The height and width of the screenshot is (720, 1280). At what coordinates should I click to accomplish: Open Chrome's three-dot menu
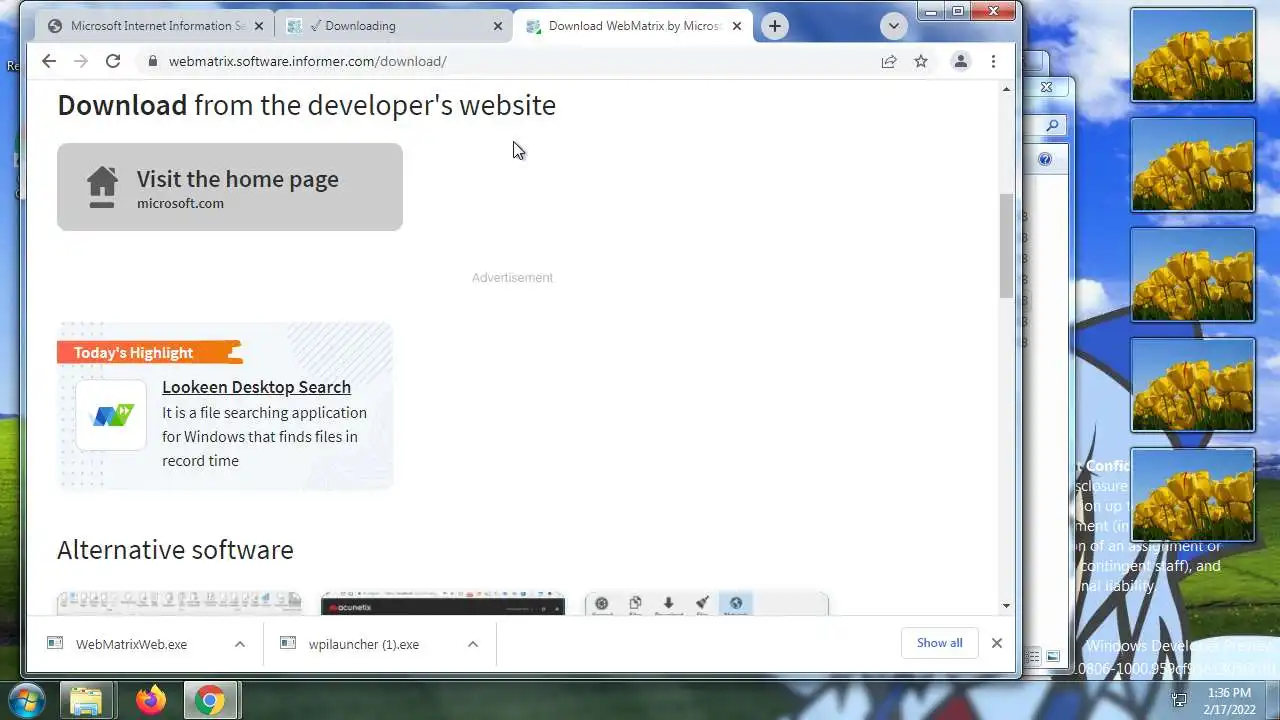pos(993,61)
